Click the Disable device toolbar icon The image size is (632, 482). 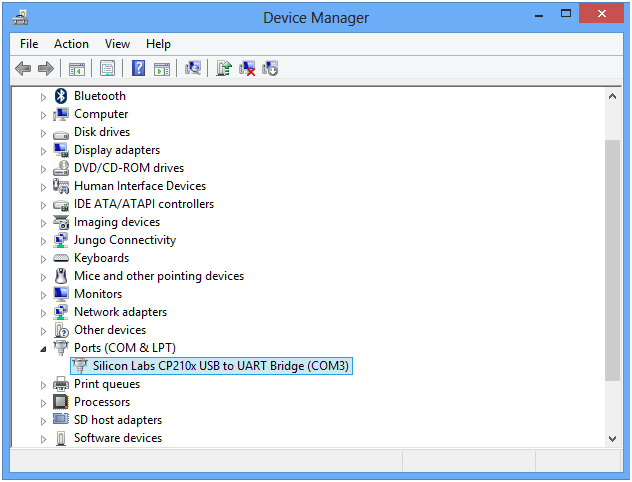pyautogui.click(x=269, y=68)
